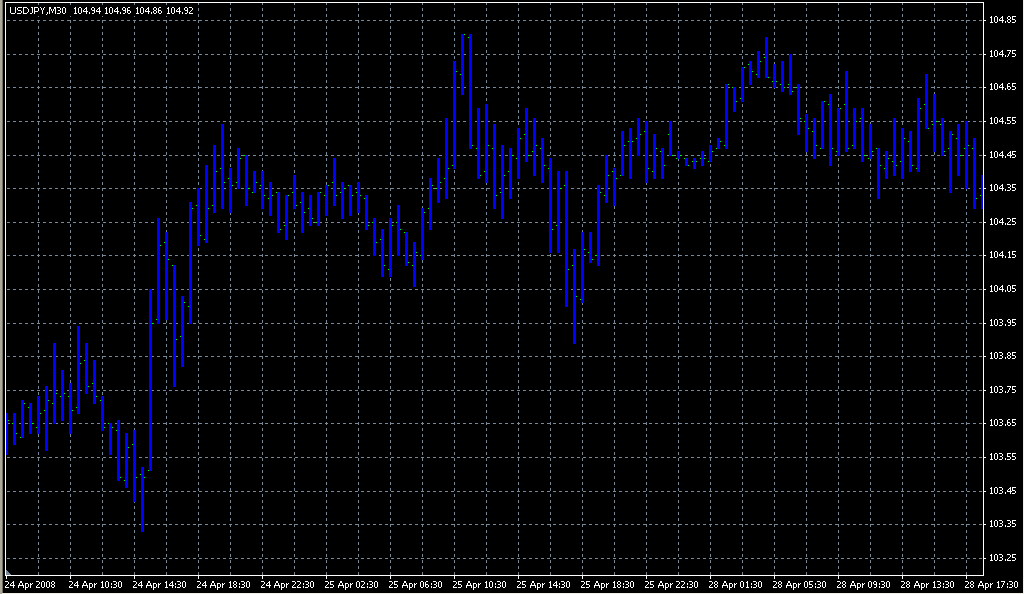Click the 28 Apr 01:30 time label
Screen dimensions: 1024x594
pyautogui.click(x=735, y=585)
